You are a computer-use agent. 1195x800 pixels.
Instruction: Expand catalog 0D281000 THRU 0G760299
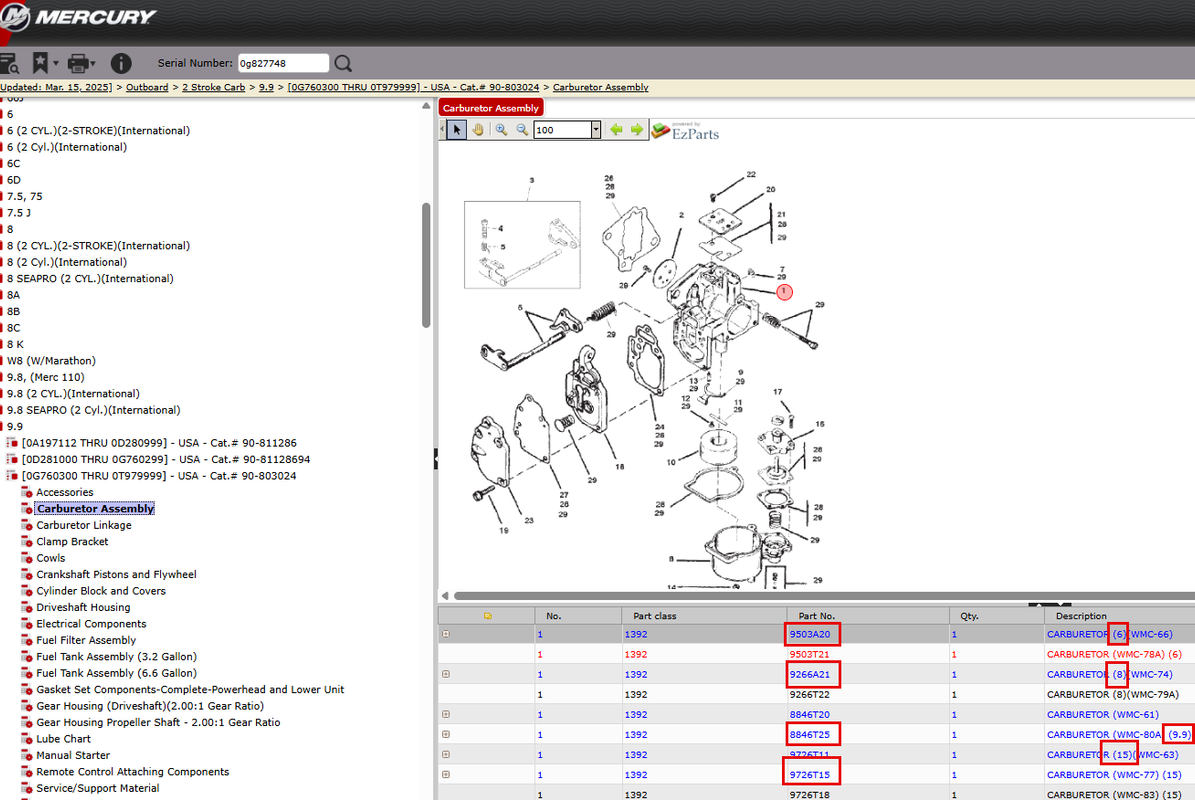[11, 459]
